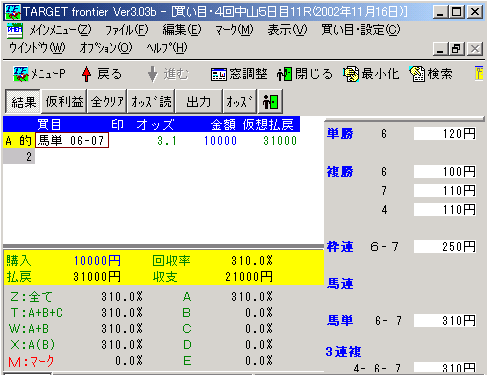The height and width of the screenshot is (375, 487).
Task: Click the 購入 amount 10000円
Action: click(97, 261)
